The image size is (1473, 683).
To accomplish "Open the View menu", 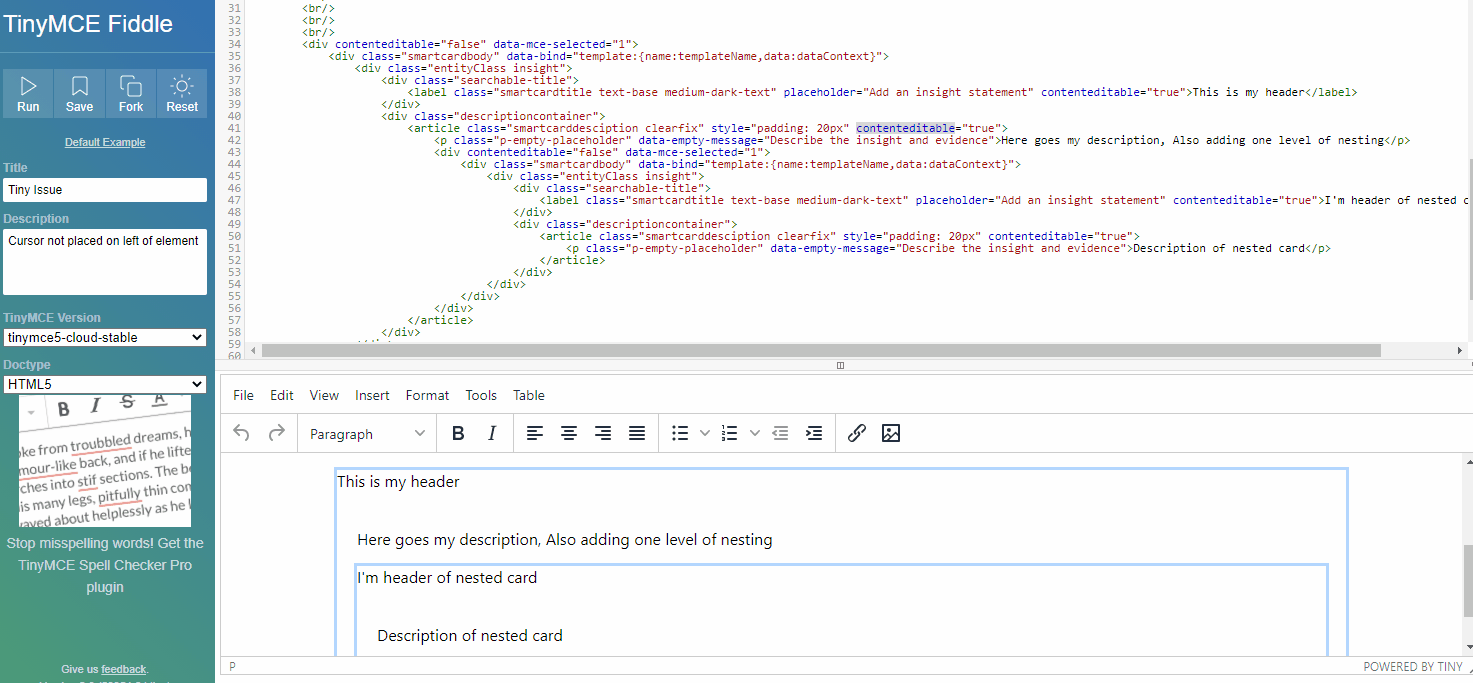I will (324, 395).
